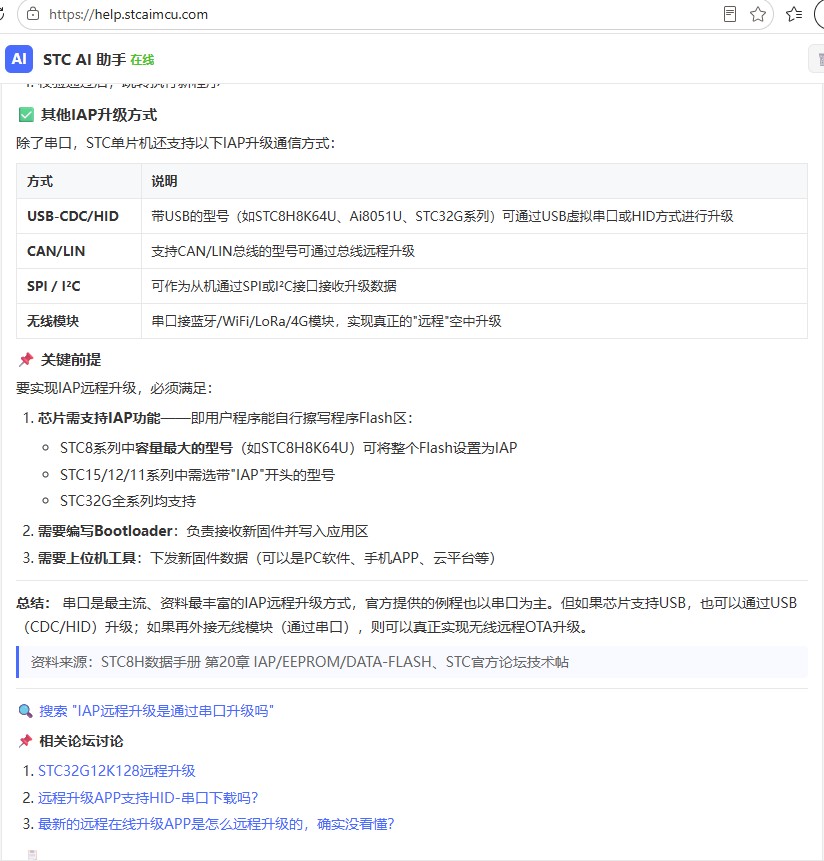Click bullet STC8系列中容量最大的型号
The height and width of the screenshot is (861, 824).
(x=289, y=448)
